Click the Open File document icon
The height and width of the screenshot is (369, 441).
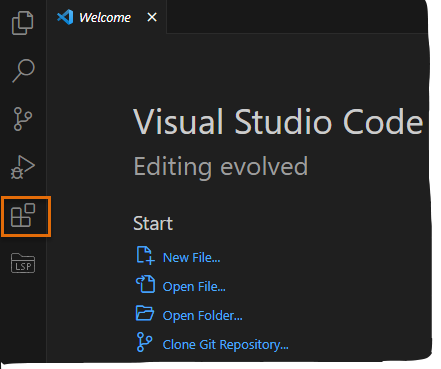(x=145, y=284)
